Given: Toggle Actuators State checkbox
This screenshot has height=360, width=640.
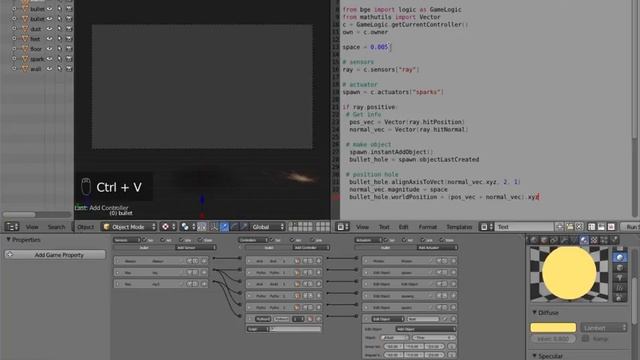Looking at the screenshot, I should click(x=442, y=240).
